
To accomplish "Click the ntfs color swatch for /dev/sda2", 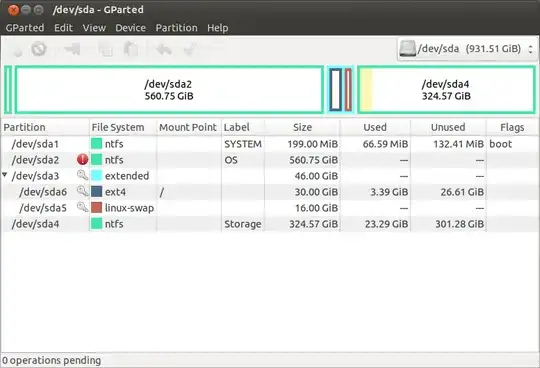I will pyautogui.click(x=96, y=160).
